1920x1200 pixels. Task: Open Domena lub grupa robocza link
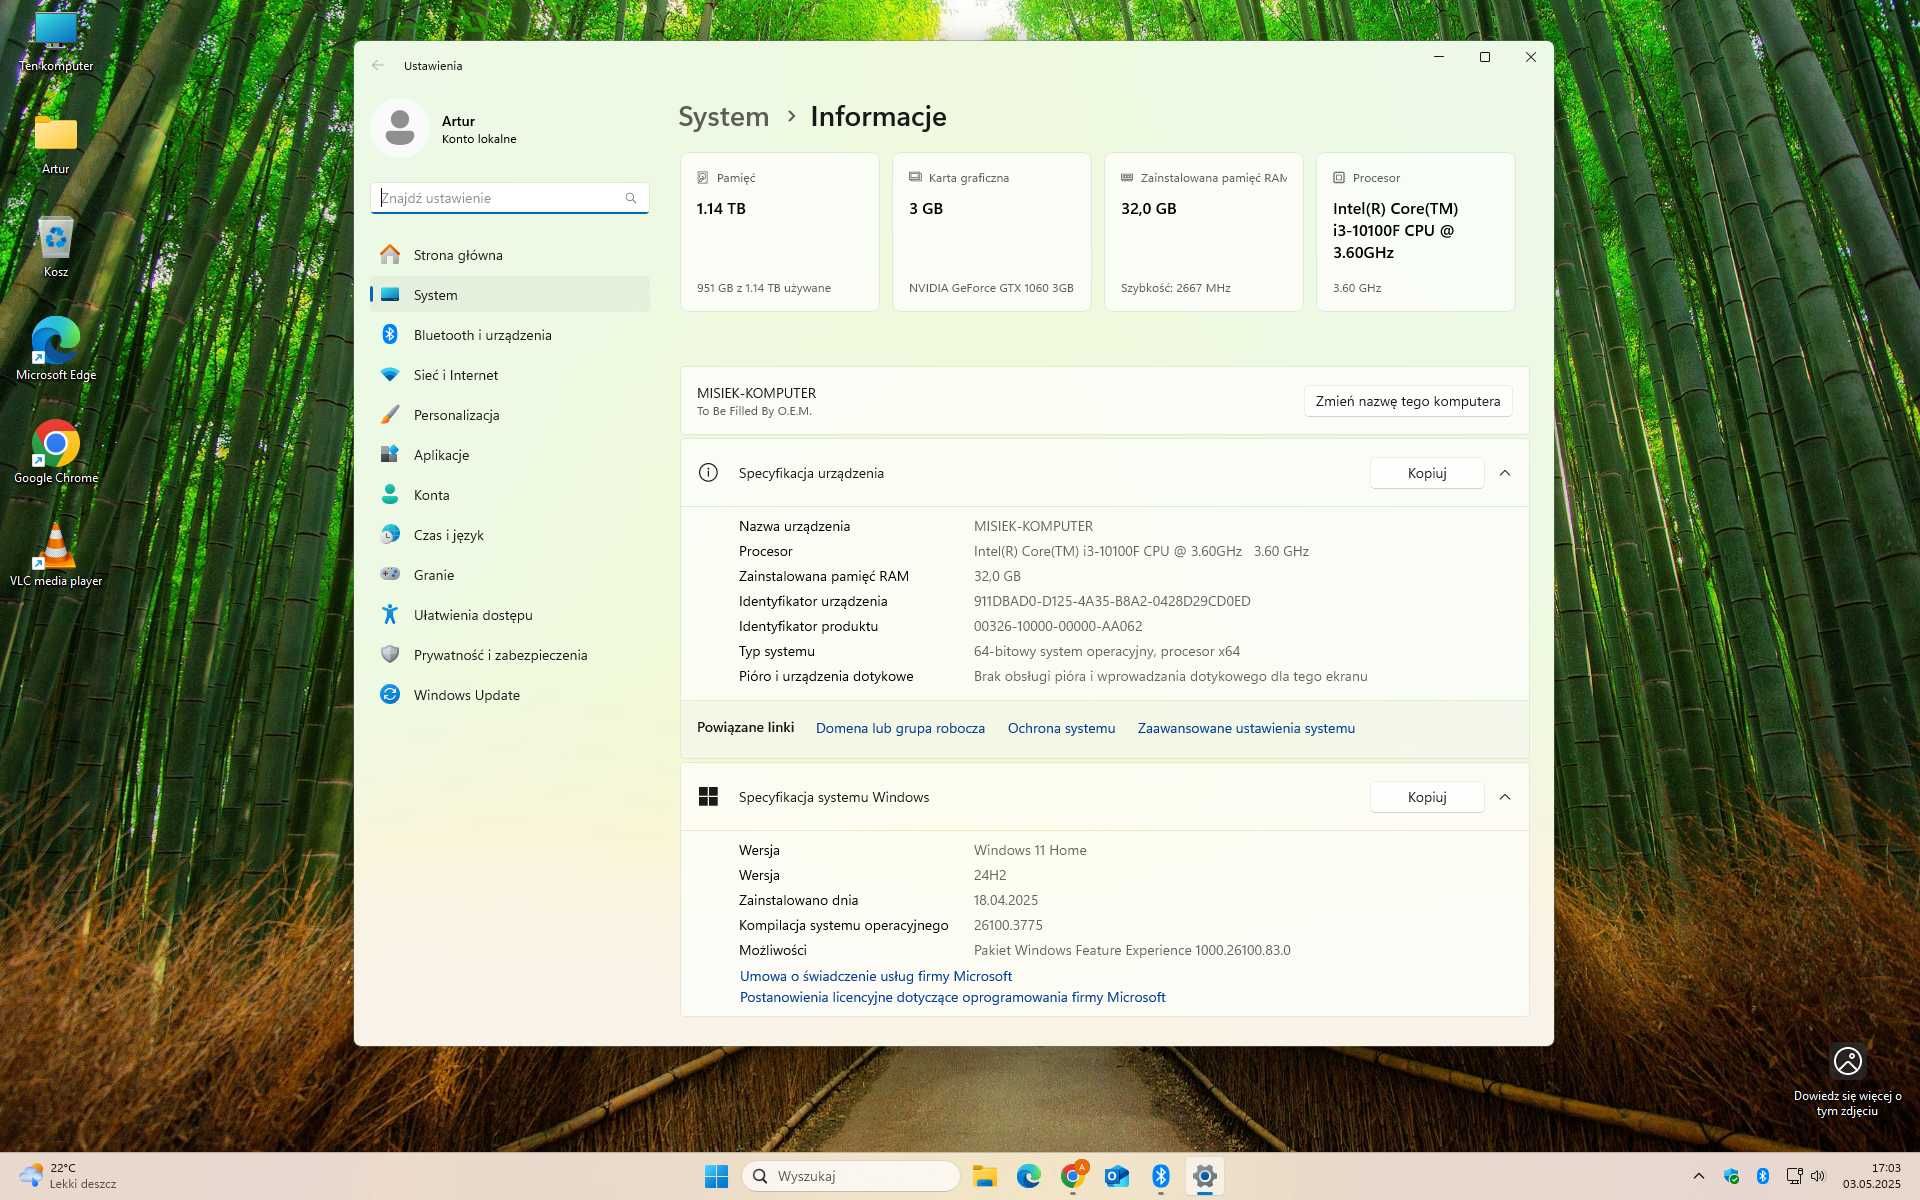[x=900, y=728]
